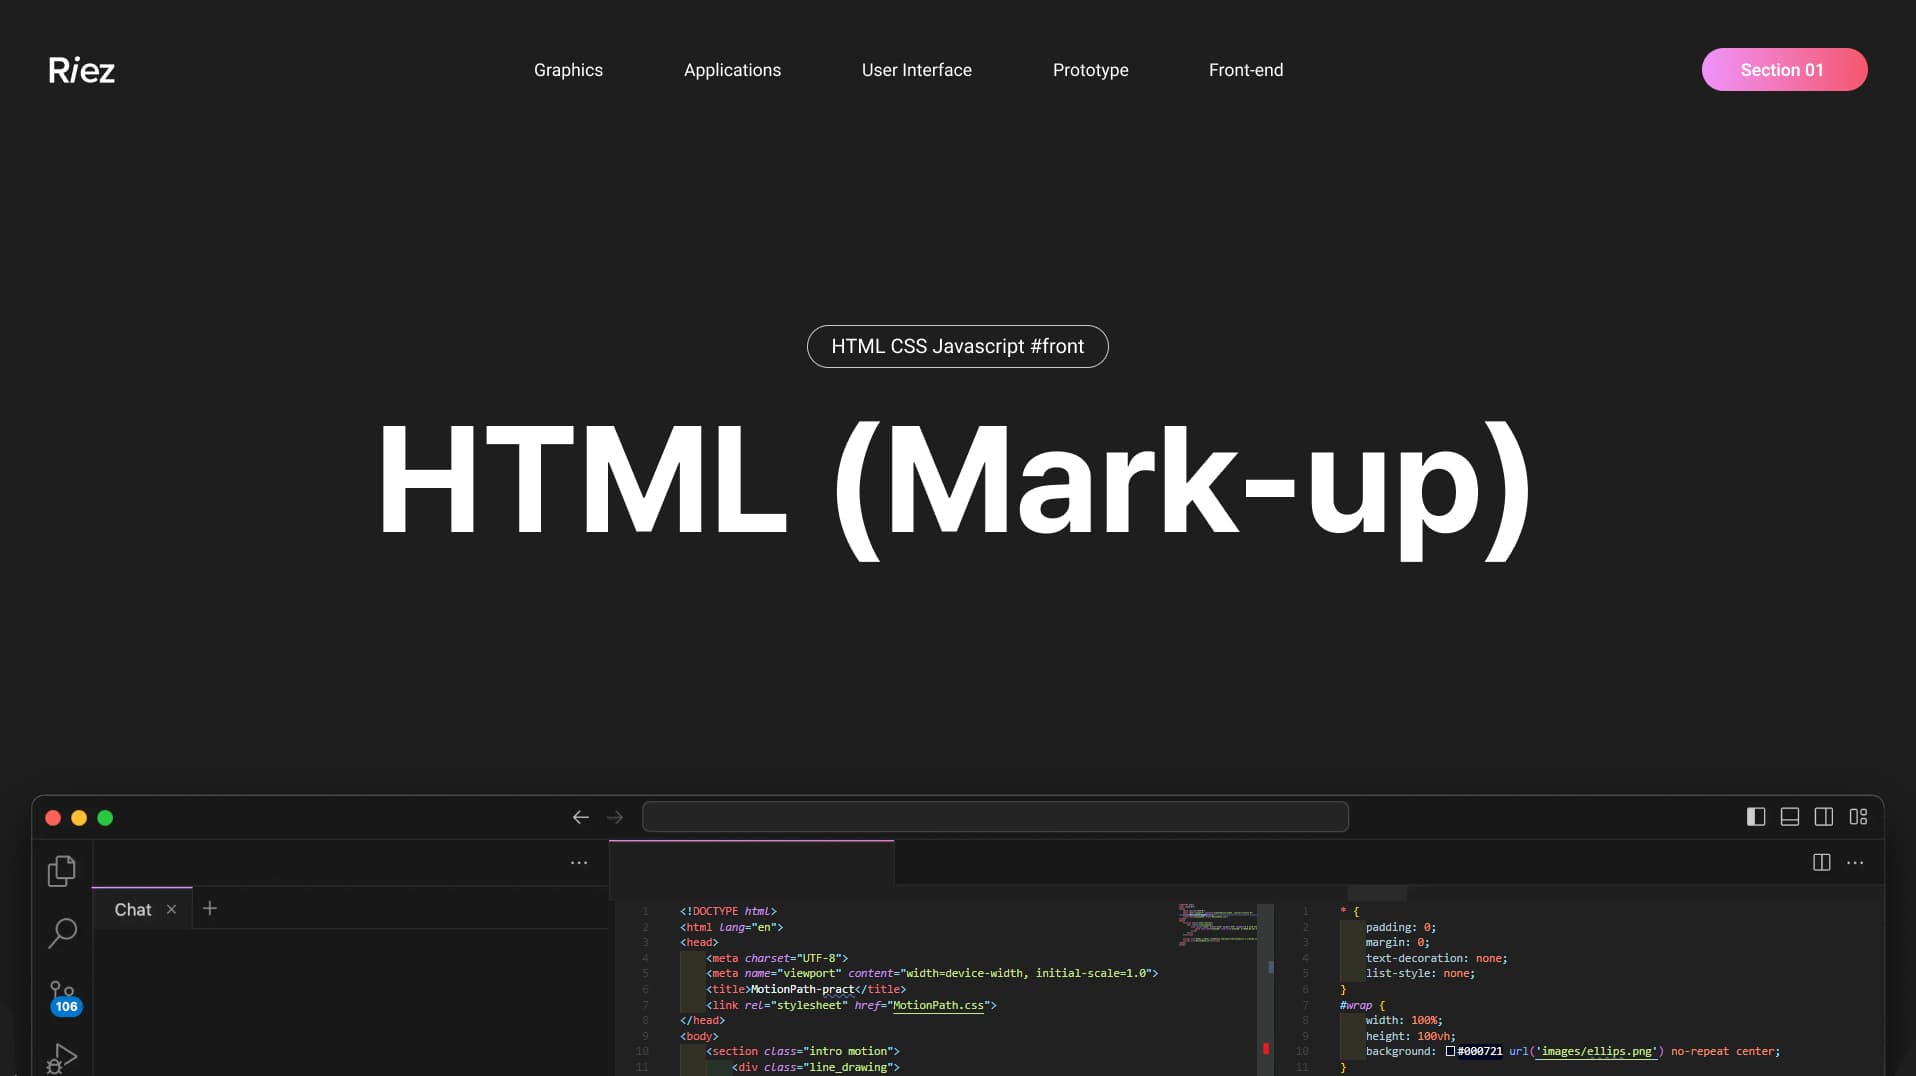1916x1076 pixels.
Task: Click the meta charset UTF-8 line
Action: 777,958
